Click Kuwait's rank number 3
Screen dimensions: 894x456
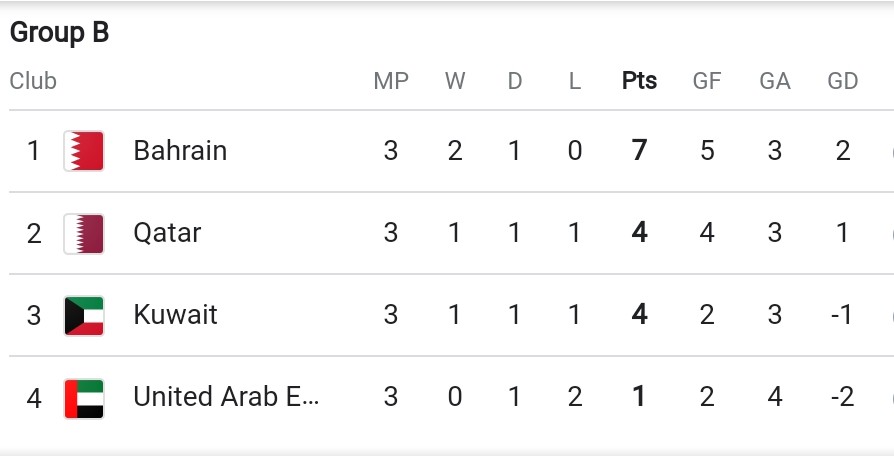[34, 315]
